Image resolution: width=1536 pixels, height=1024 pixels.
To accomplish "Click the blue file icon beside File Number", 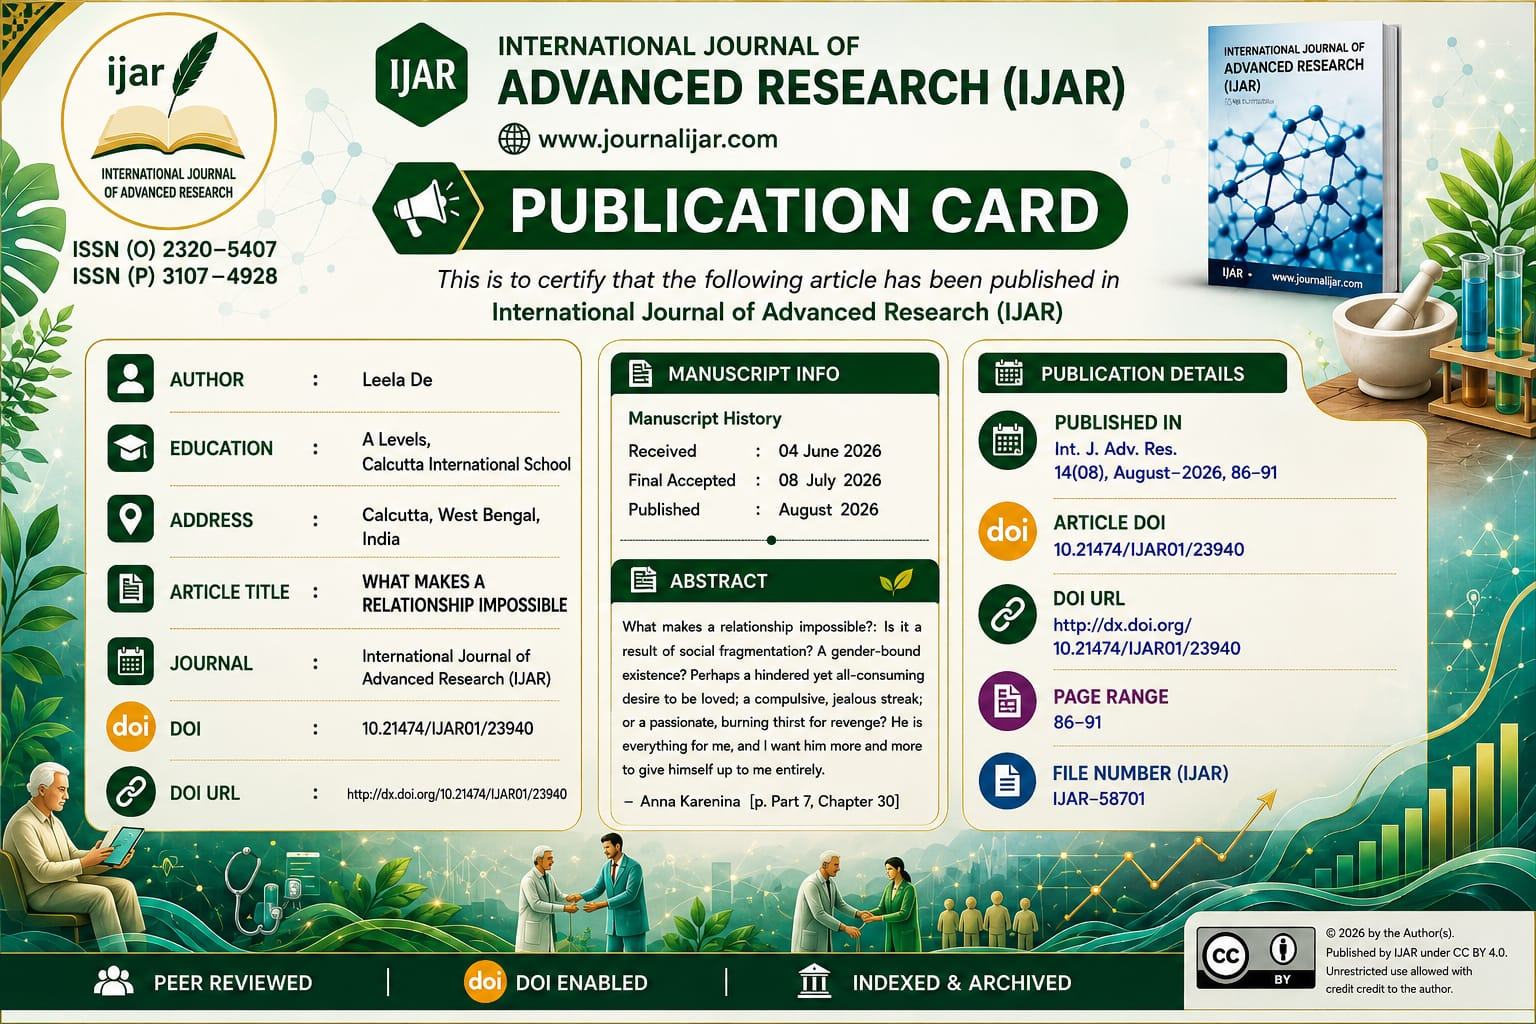I will (x=1007, y=781).
